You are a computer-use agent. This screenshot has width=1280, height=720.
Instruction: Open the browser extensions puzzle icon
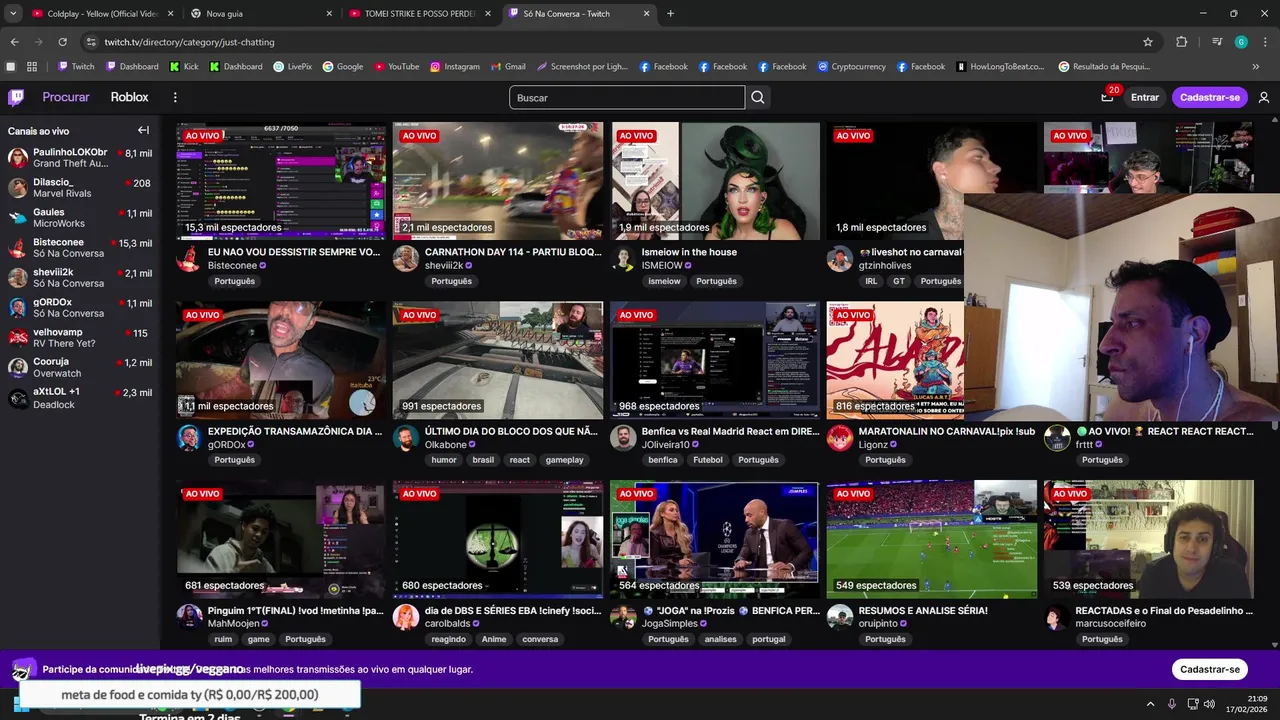point(1182,42)
